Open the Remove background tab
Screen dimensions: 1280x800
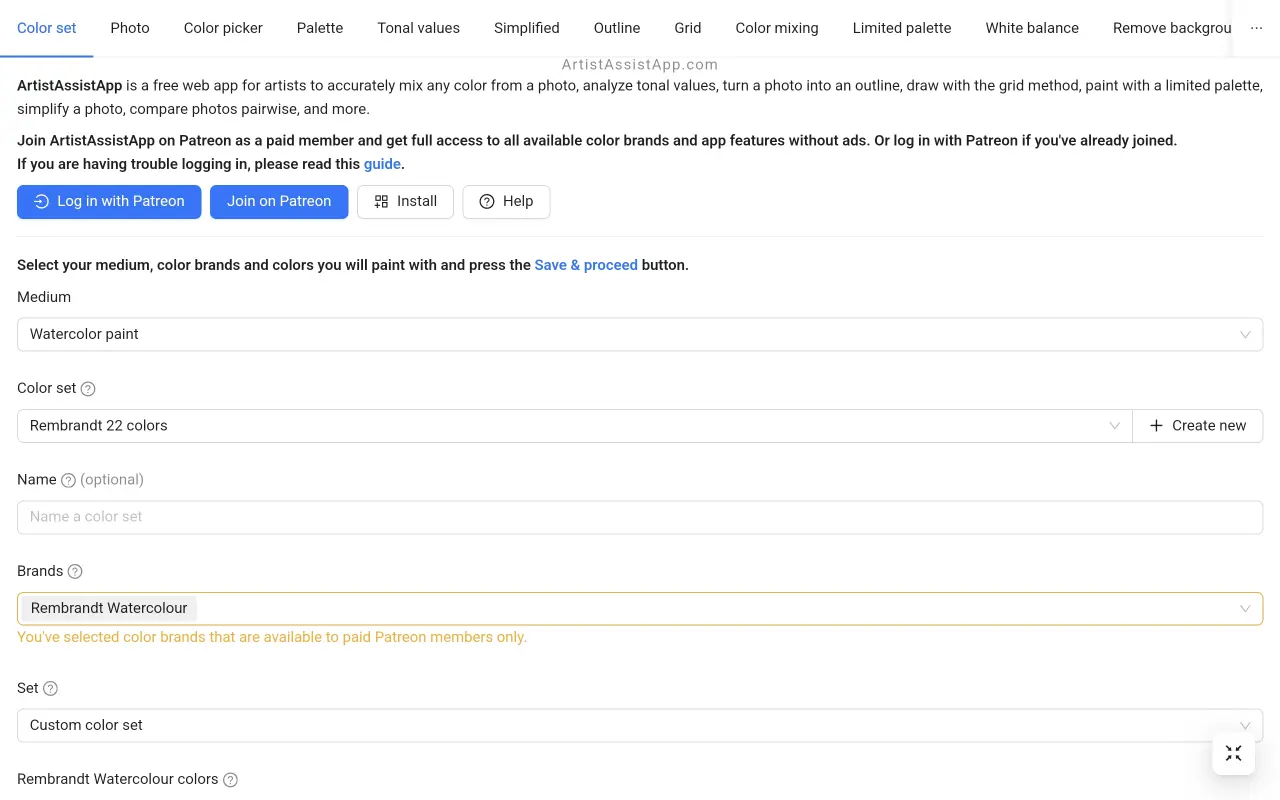(1172, 28)
